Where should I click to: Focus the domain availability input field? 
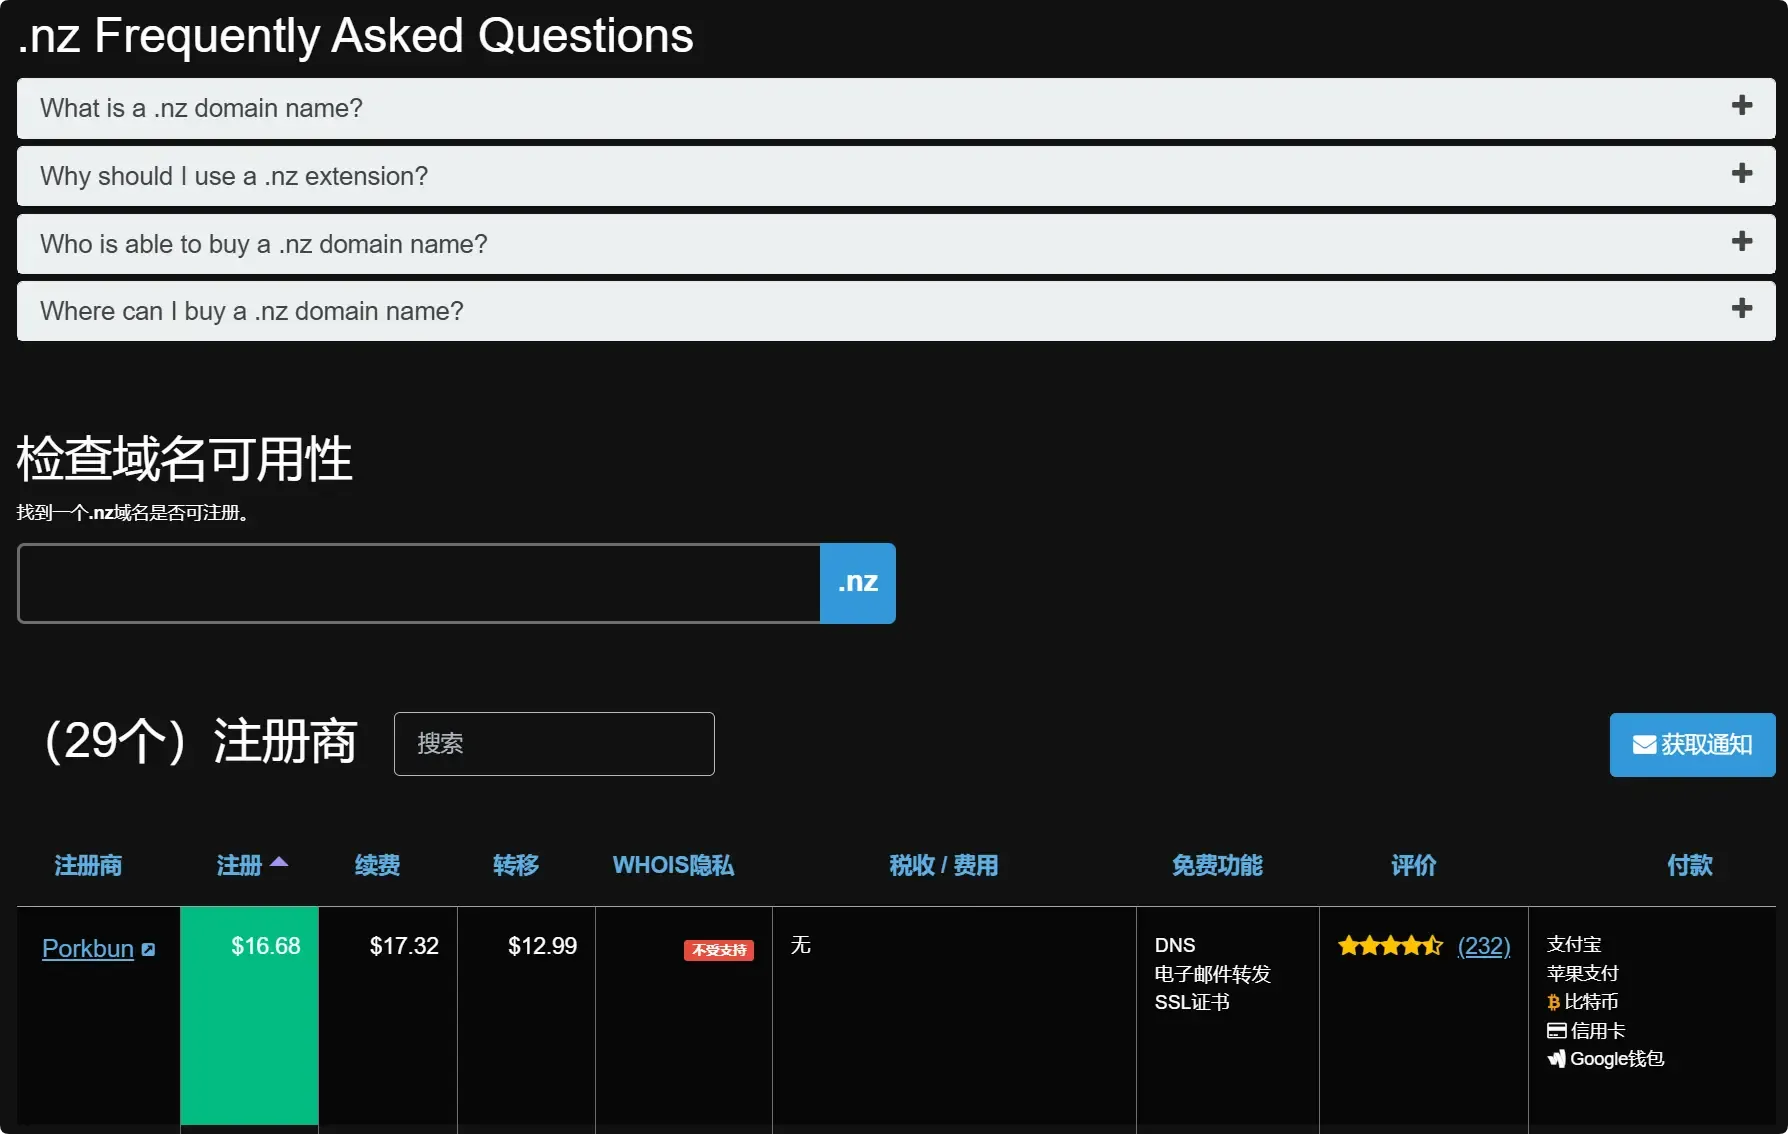click(419, 583)
